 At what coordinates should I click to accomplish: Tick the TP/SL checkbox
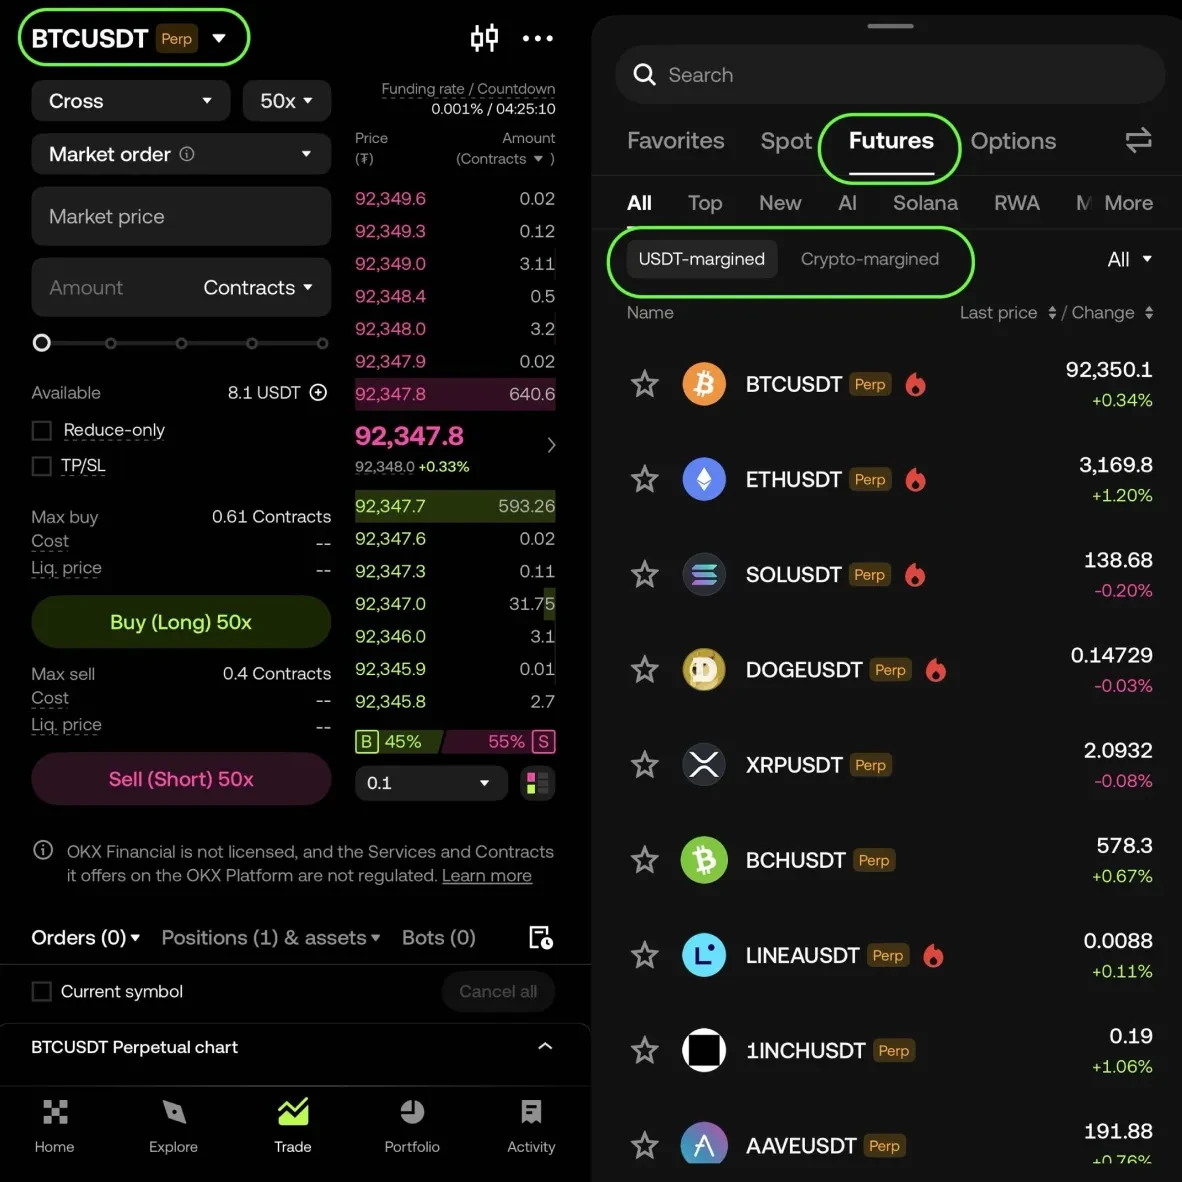coord(42,466)
